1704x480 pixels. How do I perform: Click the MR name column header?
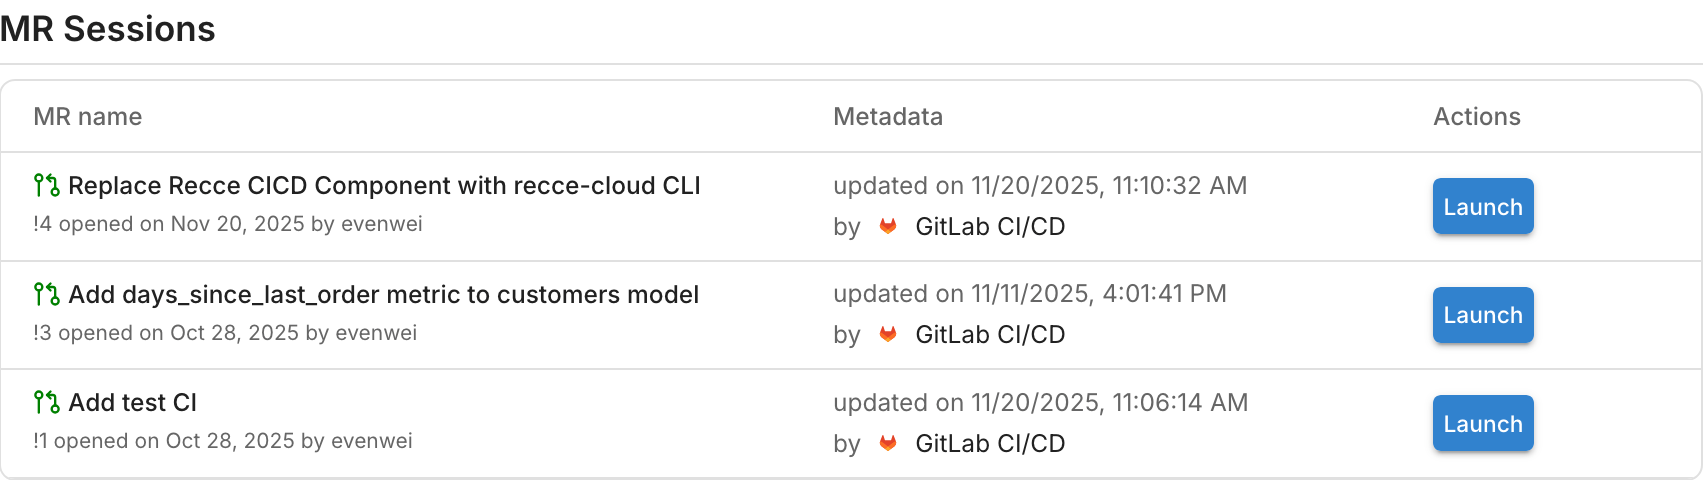click(x=88, y=117)
